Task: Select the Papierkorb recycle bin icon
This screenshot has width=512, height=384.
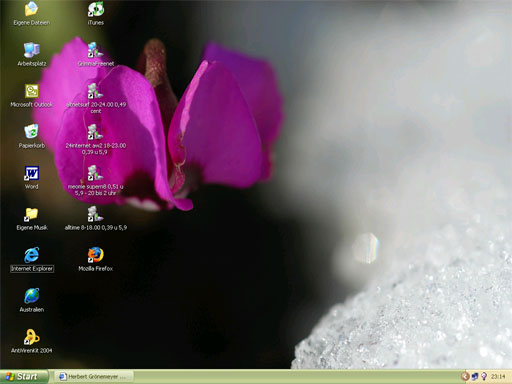Action: click(x=32, y=131)
